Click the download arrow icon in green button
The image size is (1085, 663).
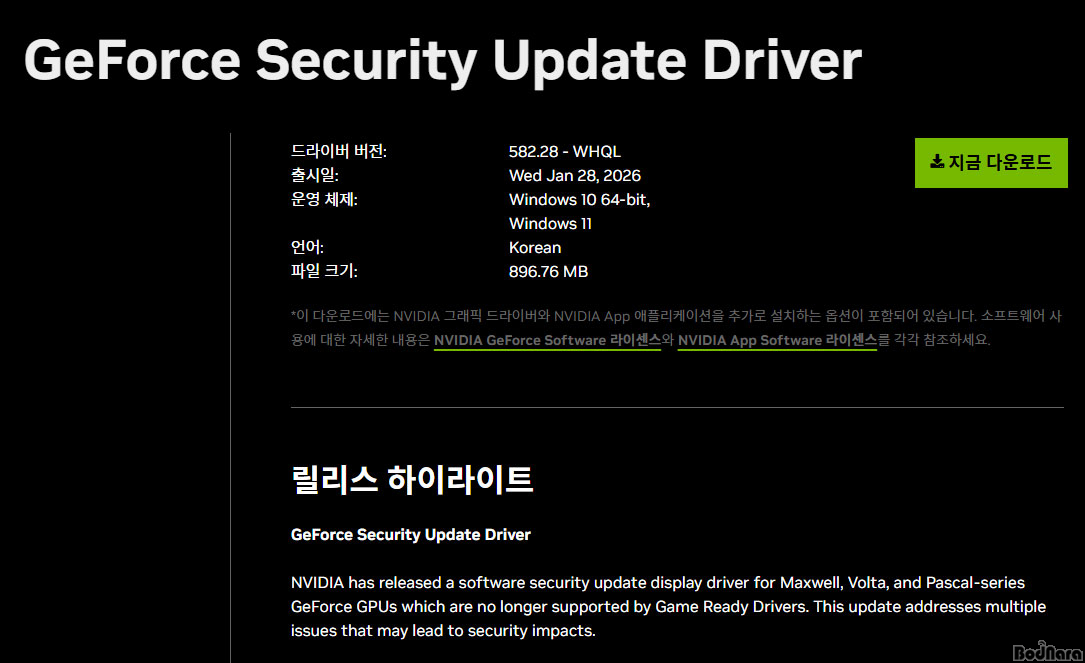(937, 162)
